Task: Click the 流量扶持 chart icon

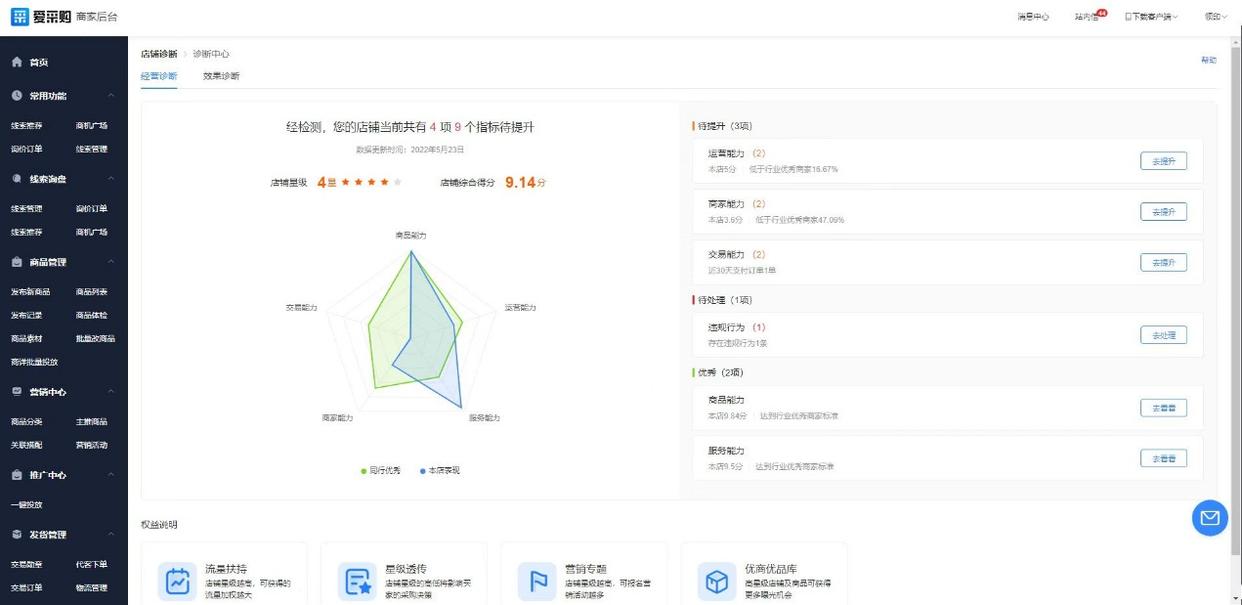Action: [177, 581]
